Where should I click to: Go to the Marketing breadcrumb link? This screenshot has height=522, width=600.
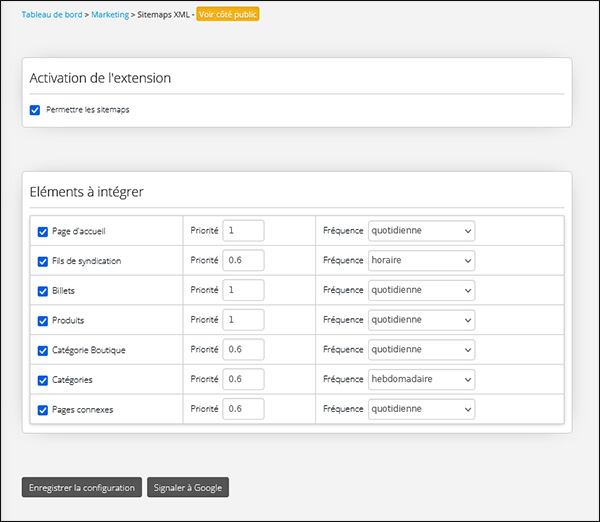point(110,15)
